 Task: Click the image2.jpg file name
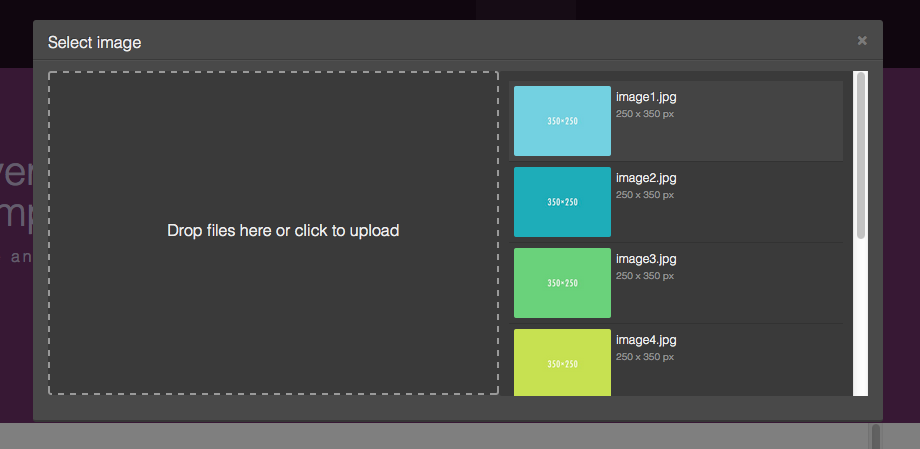pyautogui.click(x=646, y=178)
